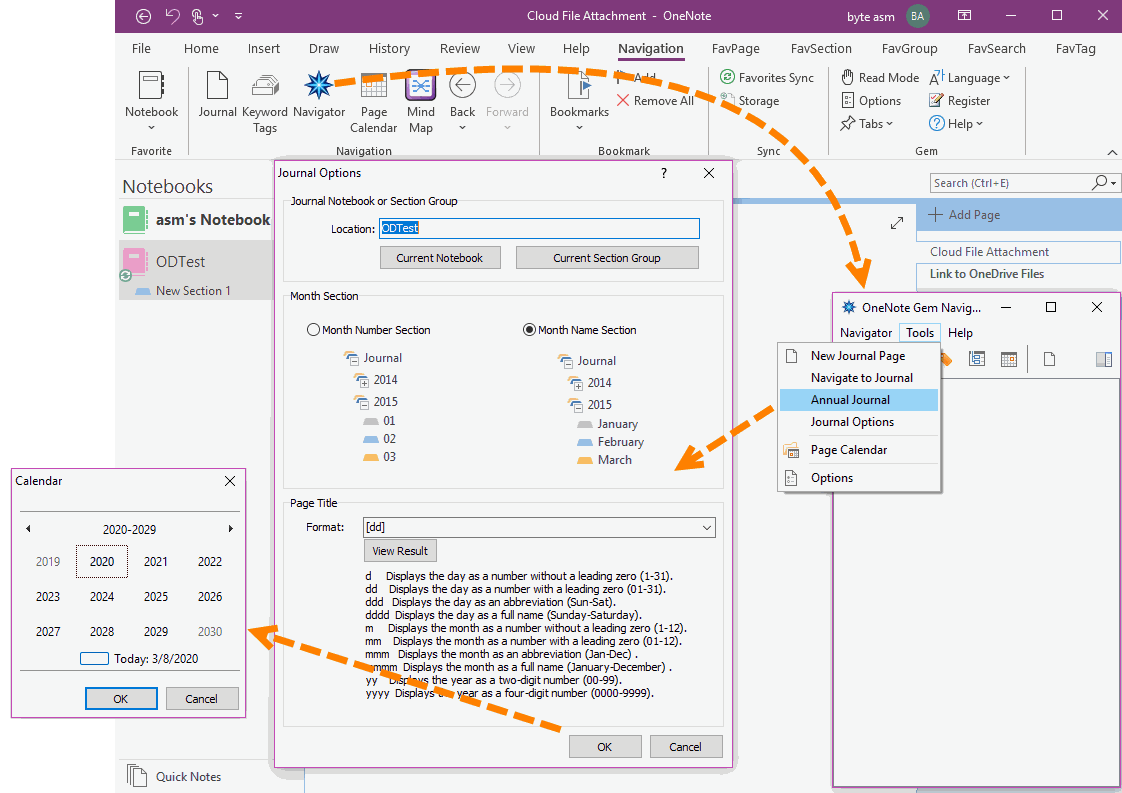
Task: Click the new page icon in Gem Navigator
Action: [1049, 358]
